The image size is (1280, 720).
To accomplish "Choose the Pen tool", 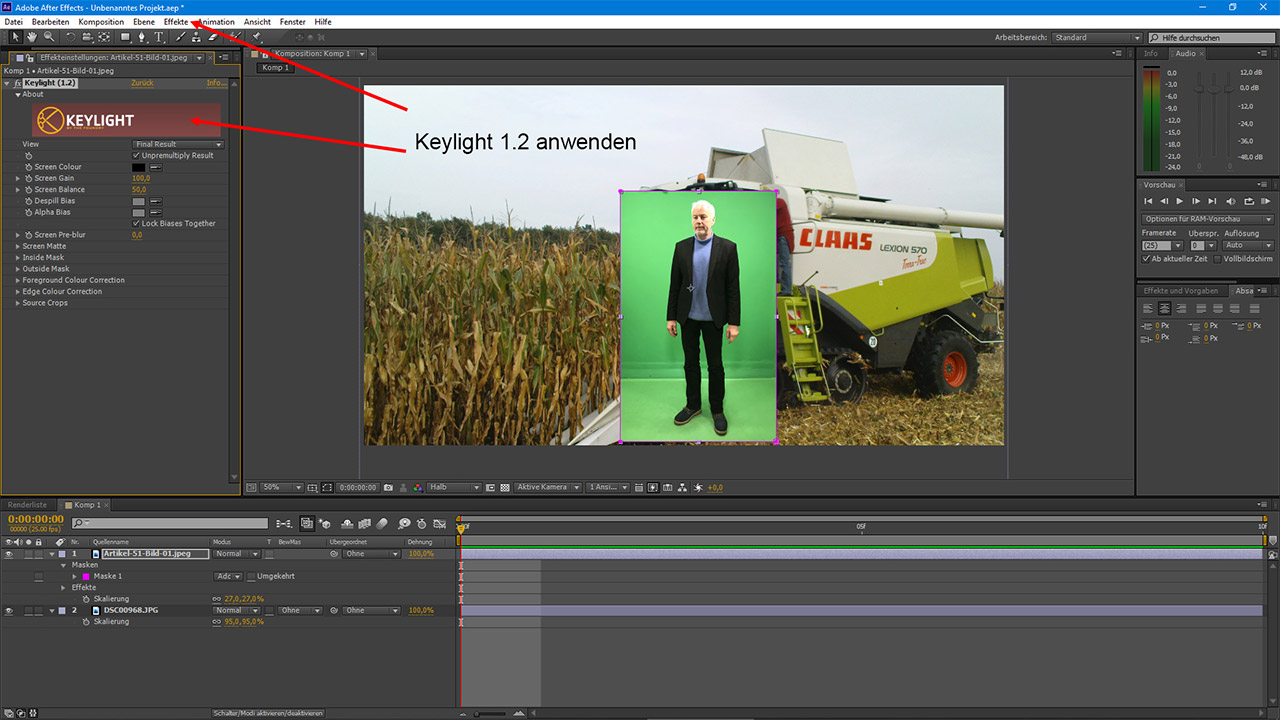I will (142, 37).
